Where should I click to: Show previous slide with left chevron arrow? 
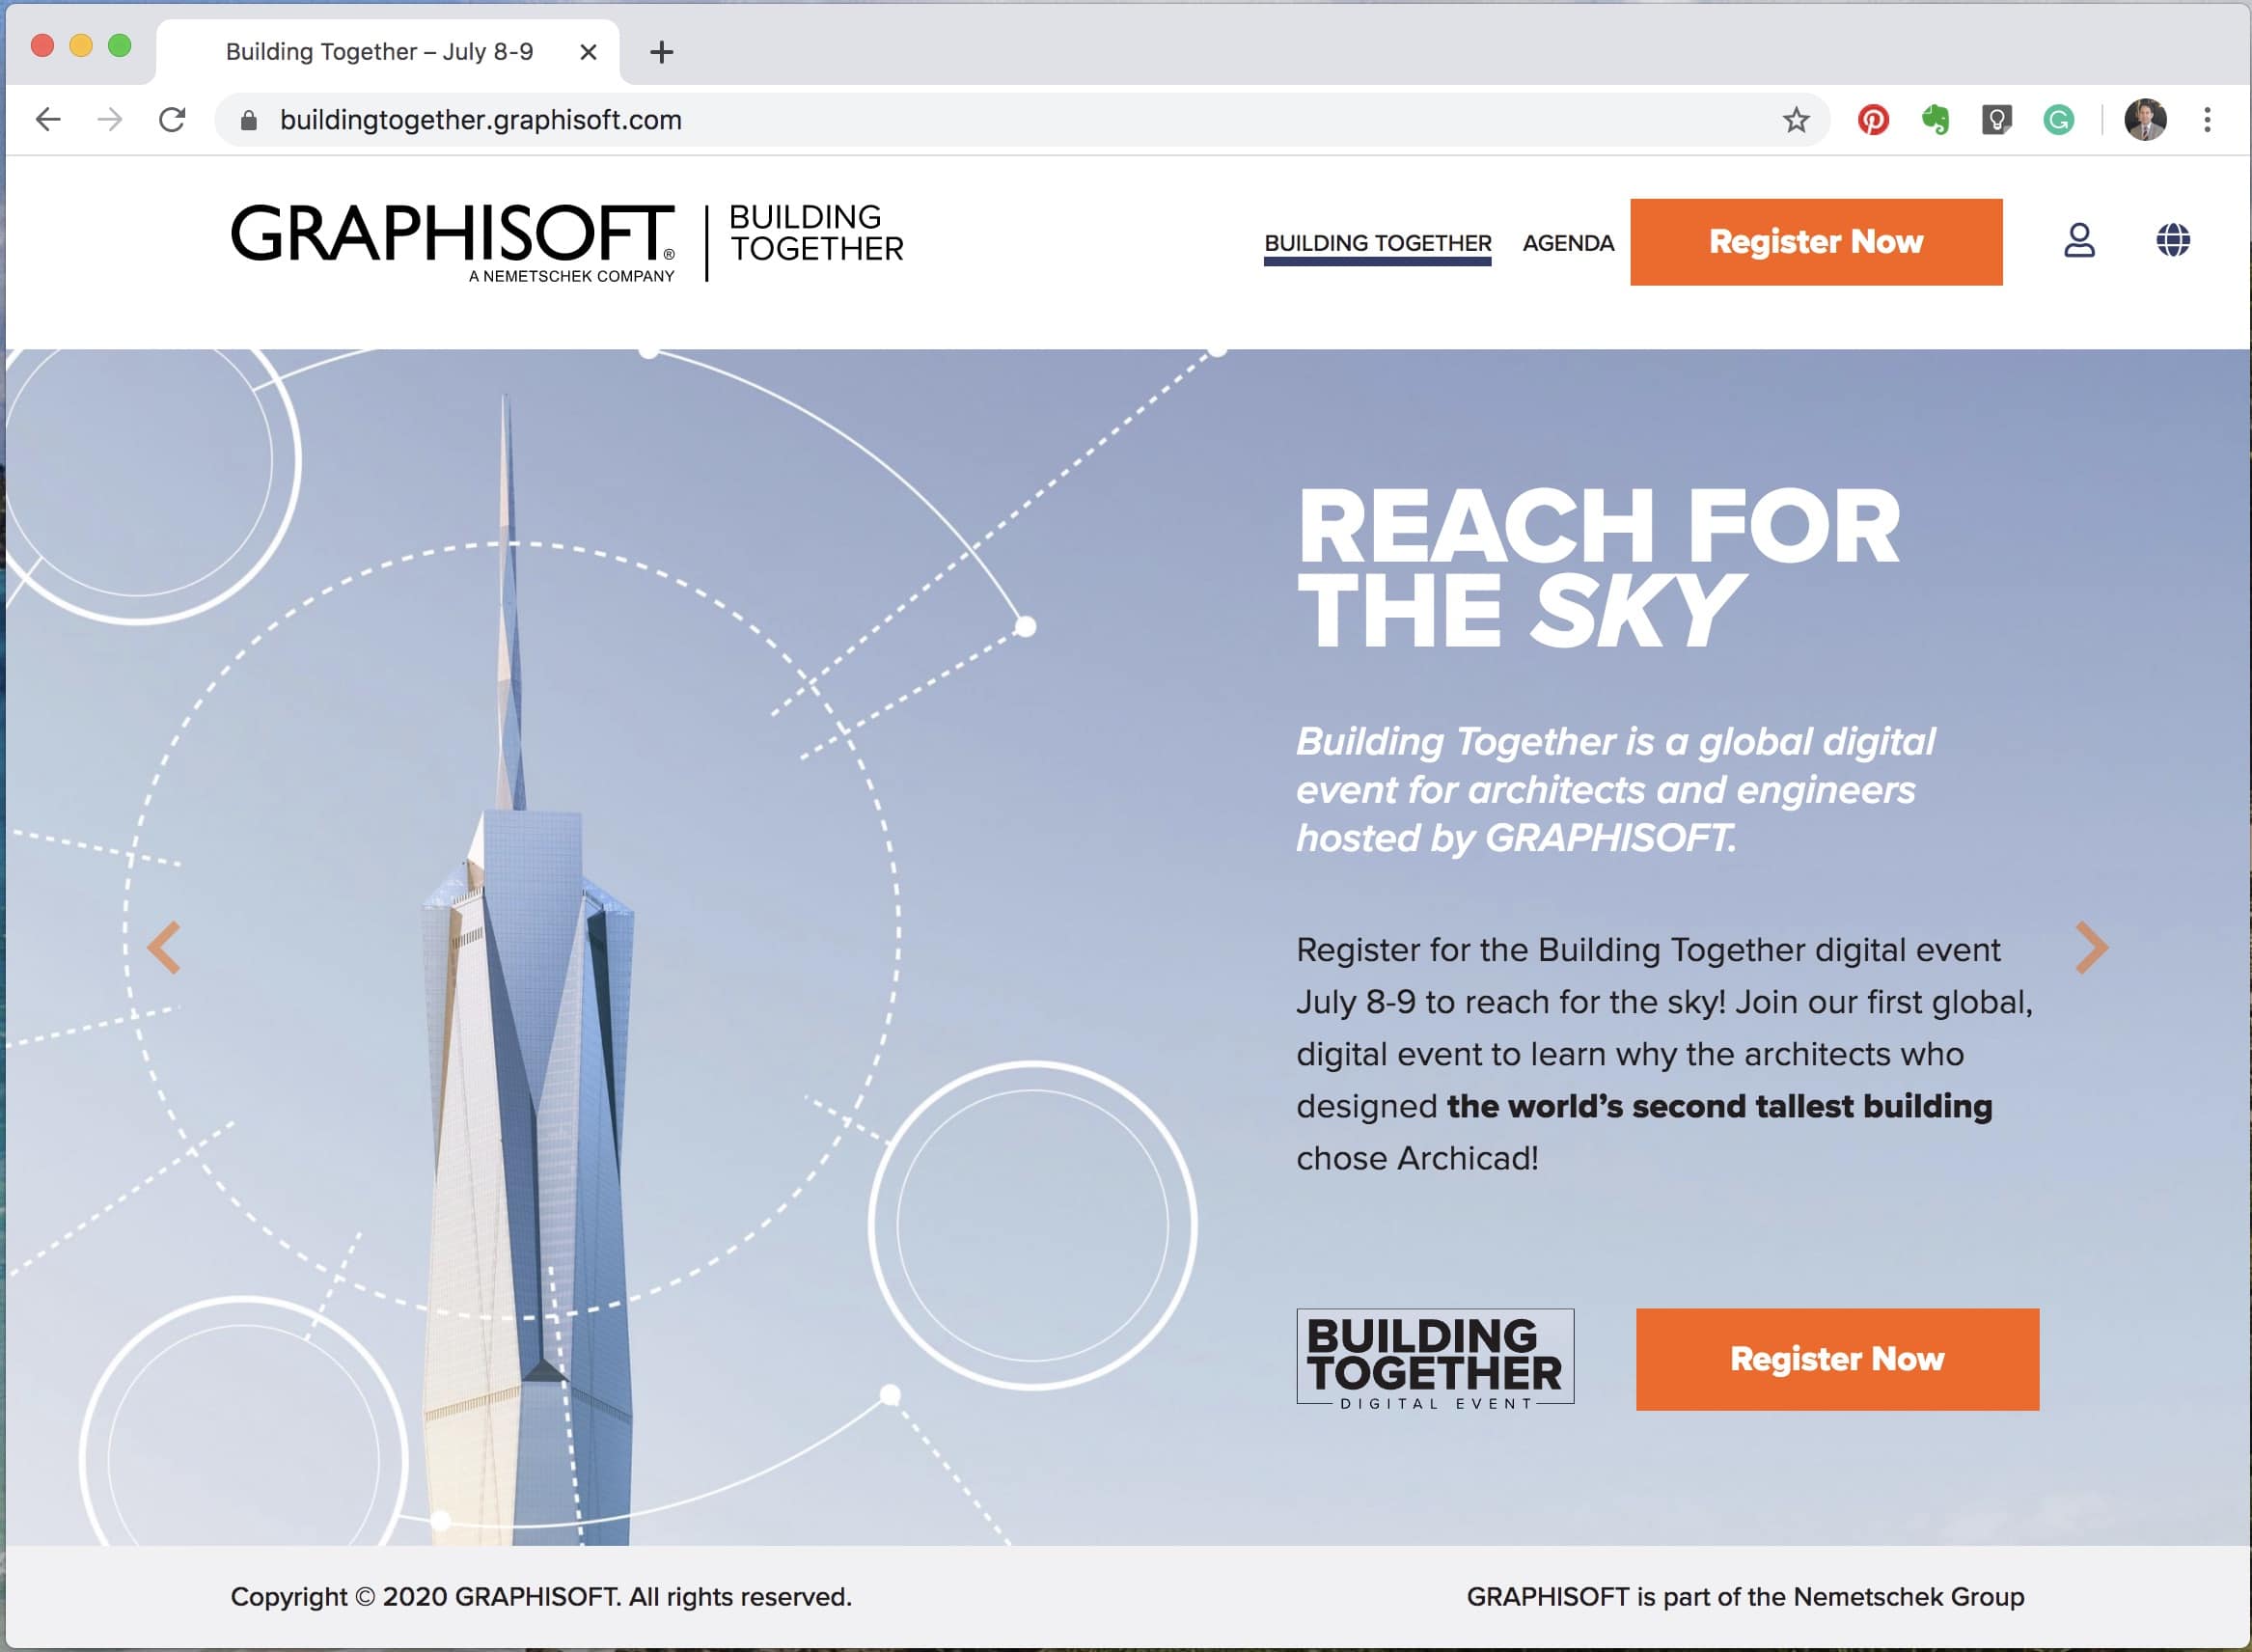(x=164, y=947)
